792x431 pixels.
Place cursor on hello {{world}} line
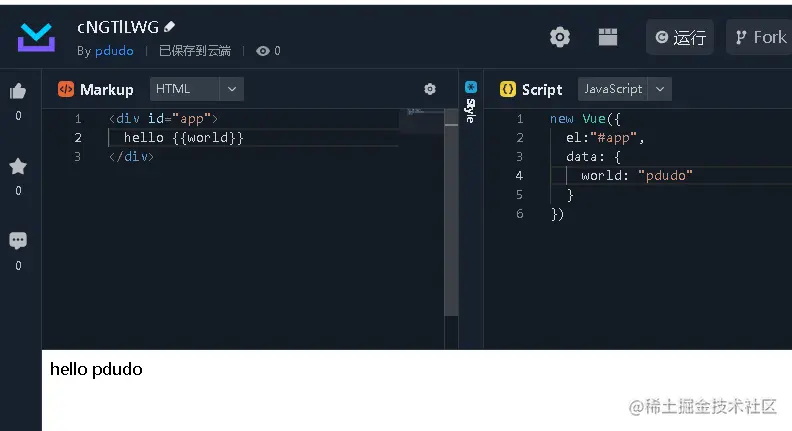pyautogui.click(x=184, y=137)
